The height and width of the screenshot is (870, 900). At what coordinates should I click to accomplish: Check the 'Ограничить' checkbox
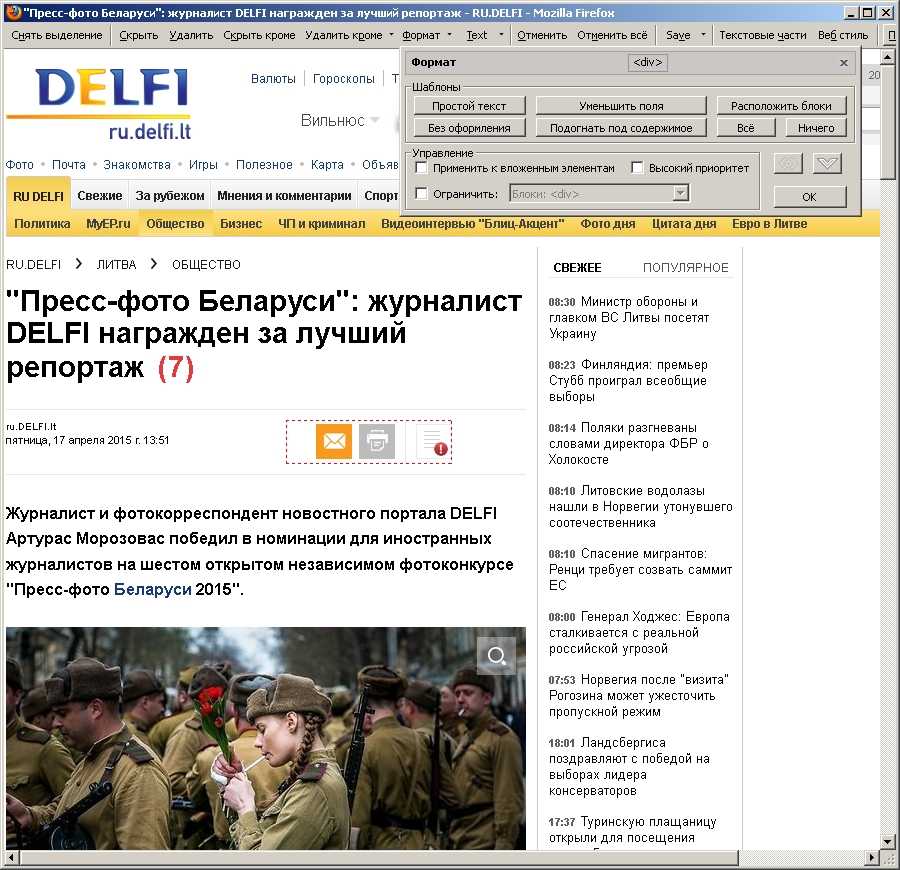tap(422, 194)
